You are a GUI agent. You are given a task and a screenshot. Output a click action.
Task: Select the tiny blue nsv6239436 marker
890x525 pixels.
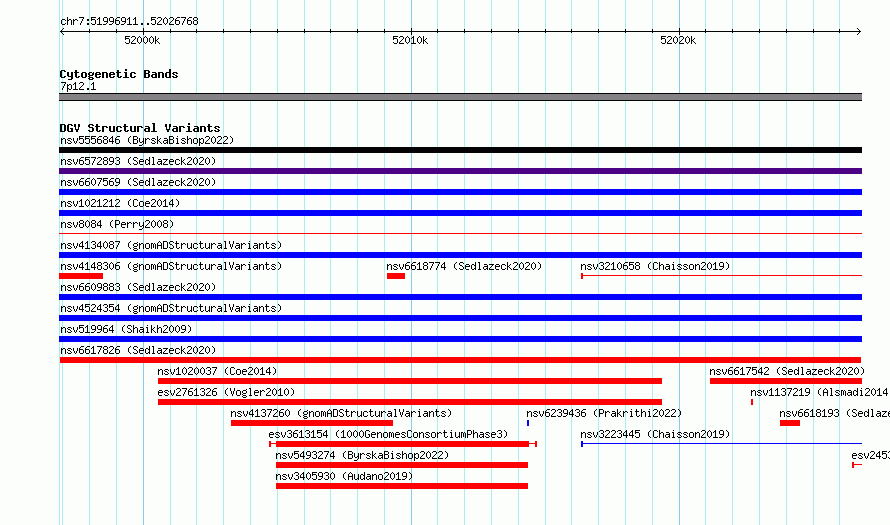[528, 423]
